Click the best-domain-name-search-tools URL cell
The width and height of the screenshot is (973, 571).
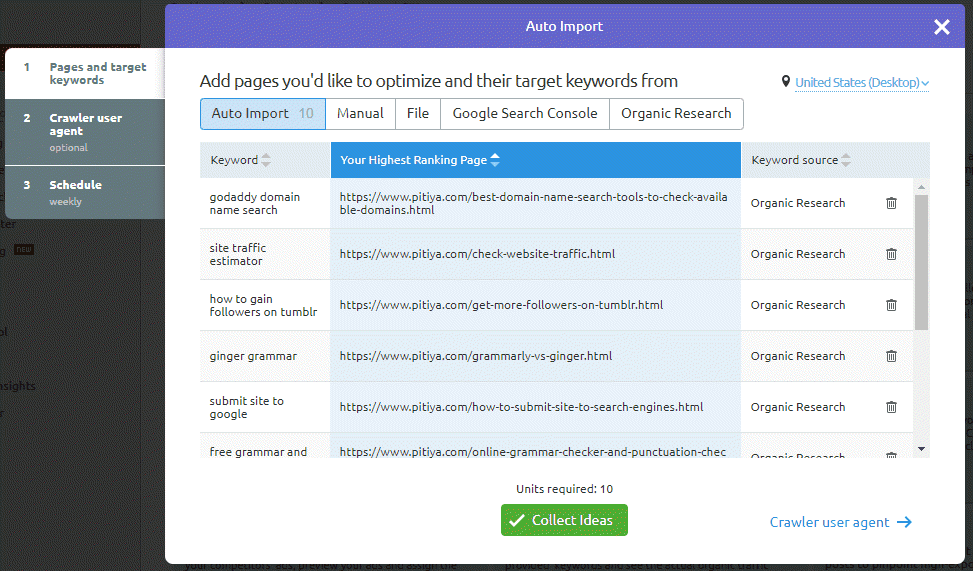point(534,204)
